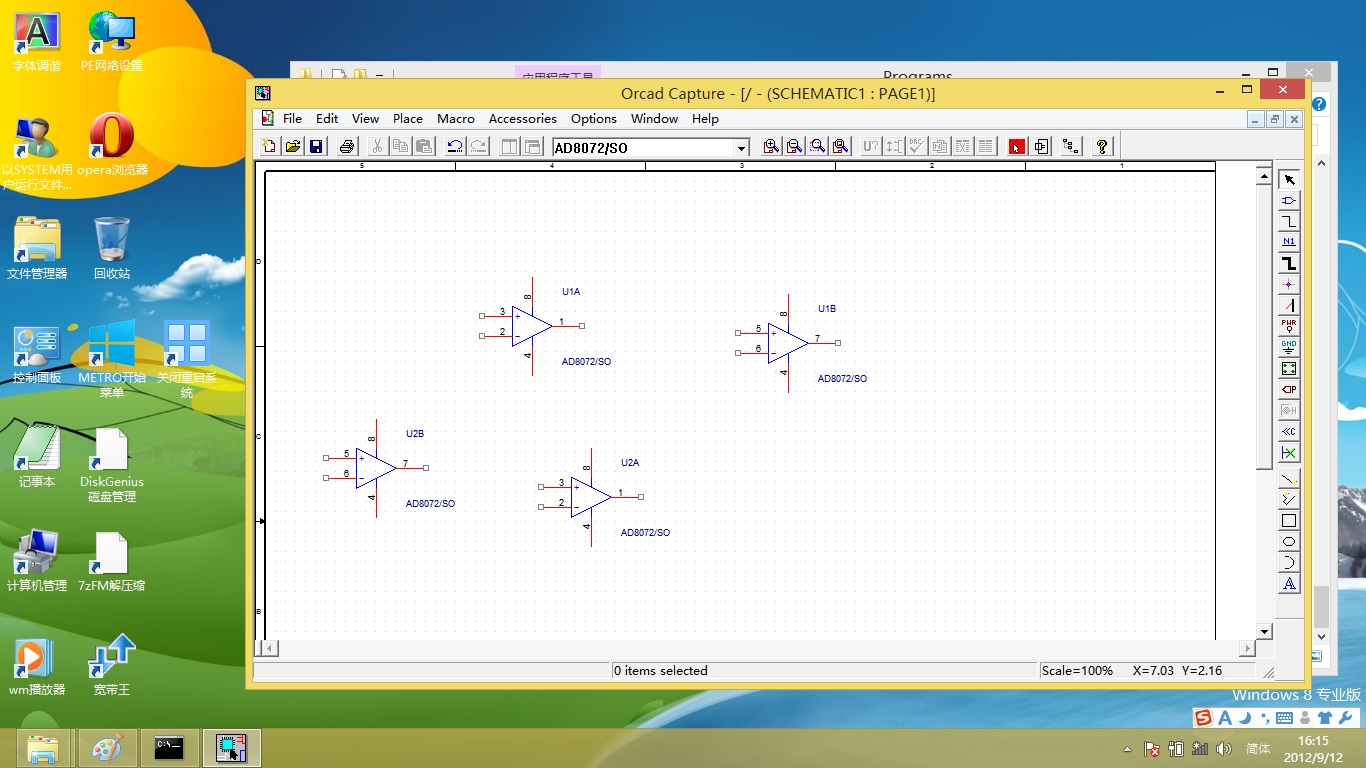The height and width of the screenshot is (768, 1366).
Task: Select the Place Net Alias N1 tool
Action: point(1289,242)
